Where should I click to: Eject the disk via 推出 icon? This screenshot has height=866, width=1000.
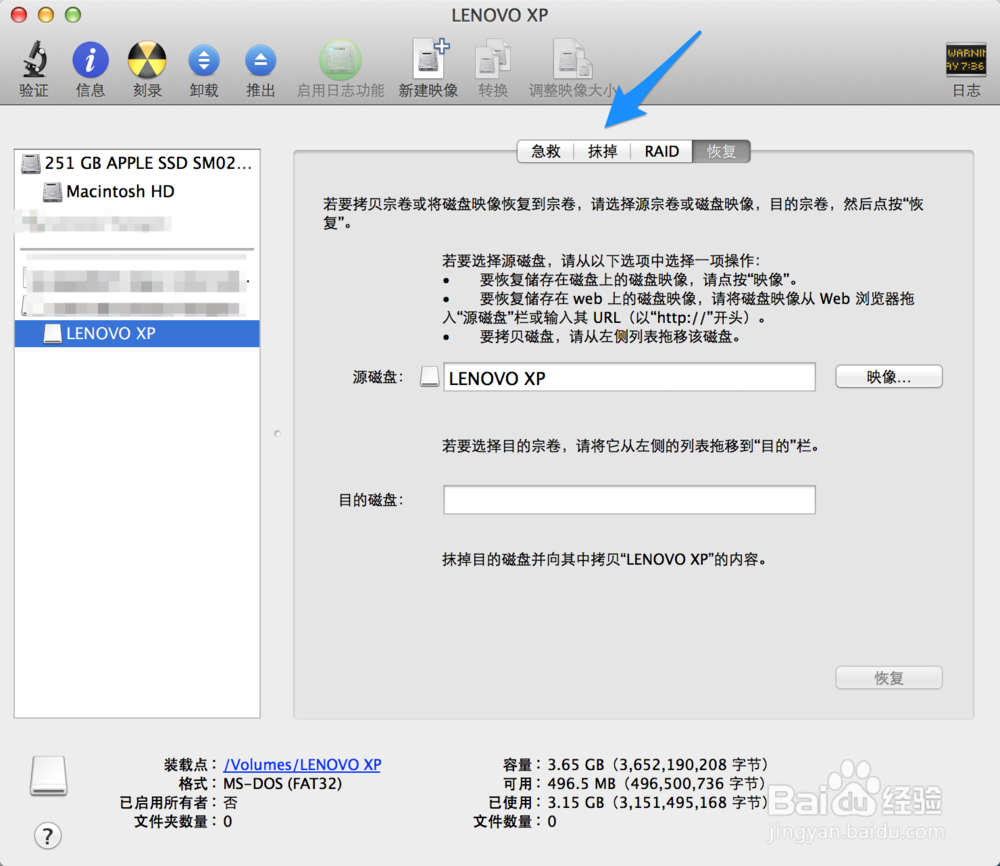click(x=261, y=61)
